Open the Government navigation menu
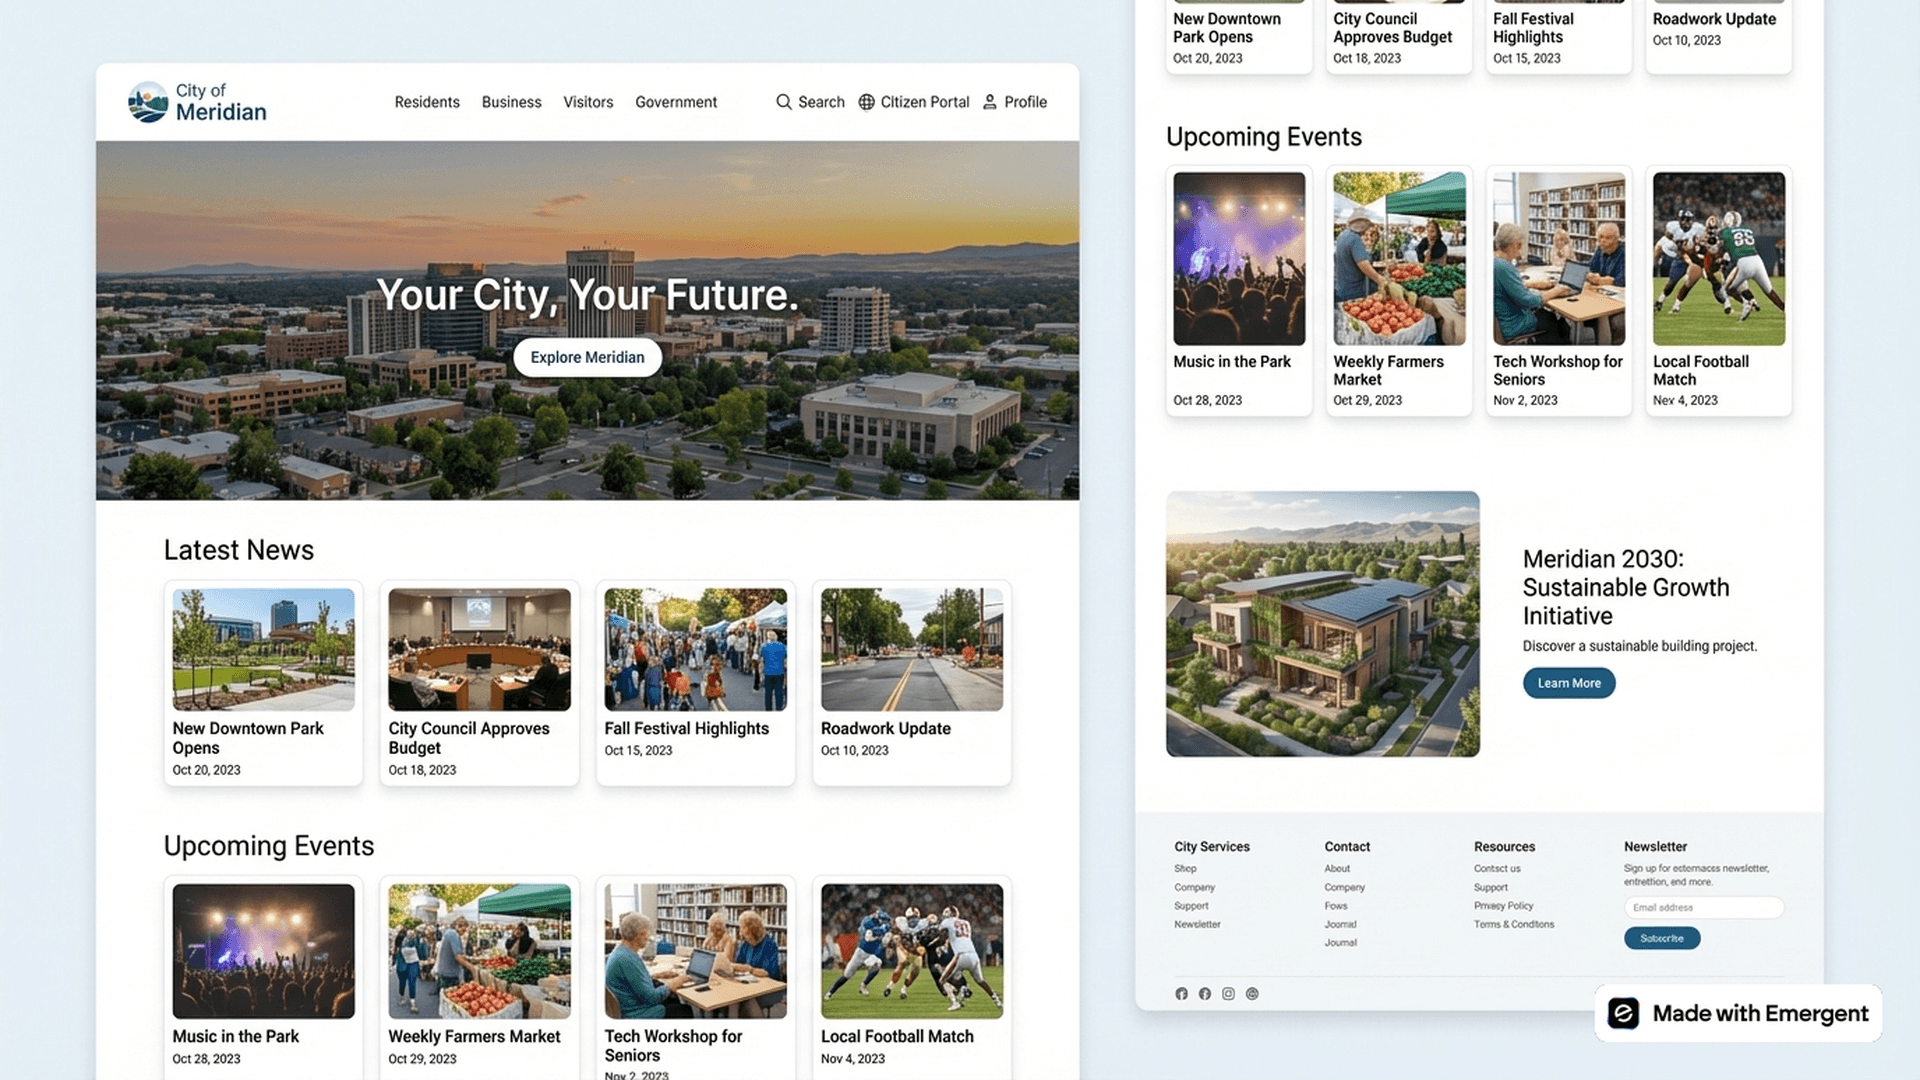Viewport: 1920px width, 1080px height. [x=676, y=101]
